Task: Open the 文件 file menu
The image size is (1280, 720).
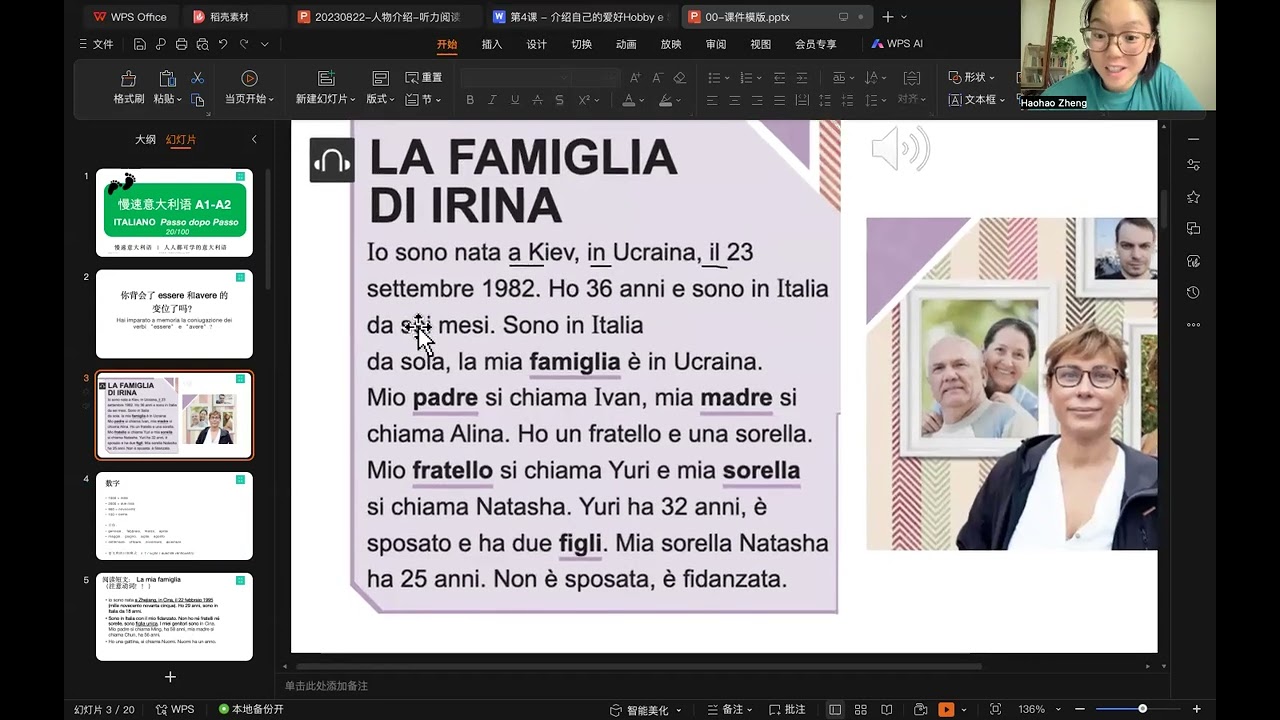Action: click(97, 44)
